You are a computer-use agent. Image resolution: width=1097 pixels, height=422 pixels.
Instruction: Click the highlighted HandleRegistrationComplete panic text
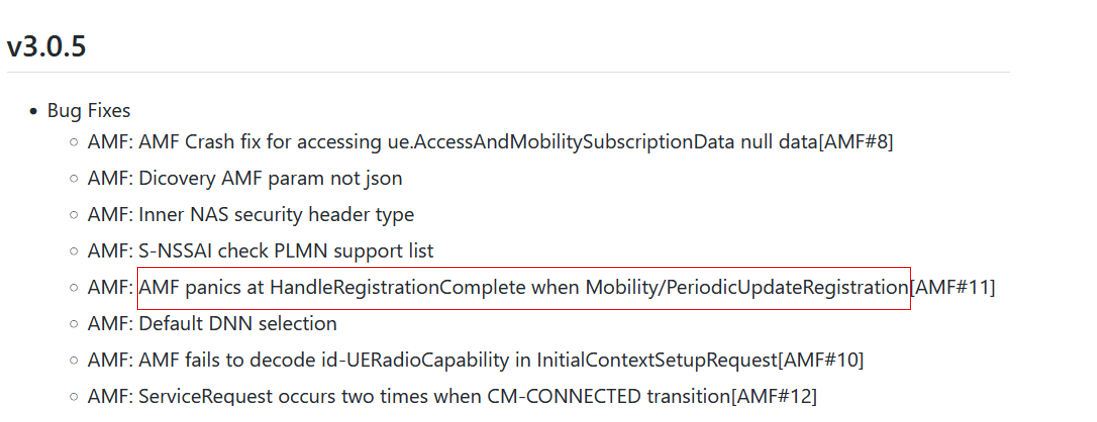coord(524,288)
